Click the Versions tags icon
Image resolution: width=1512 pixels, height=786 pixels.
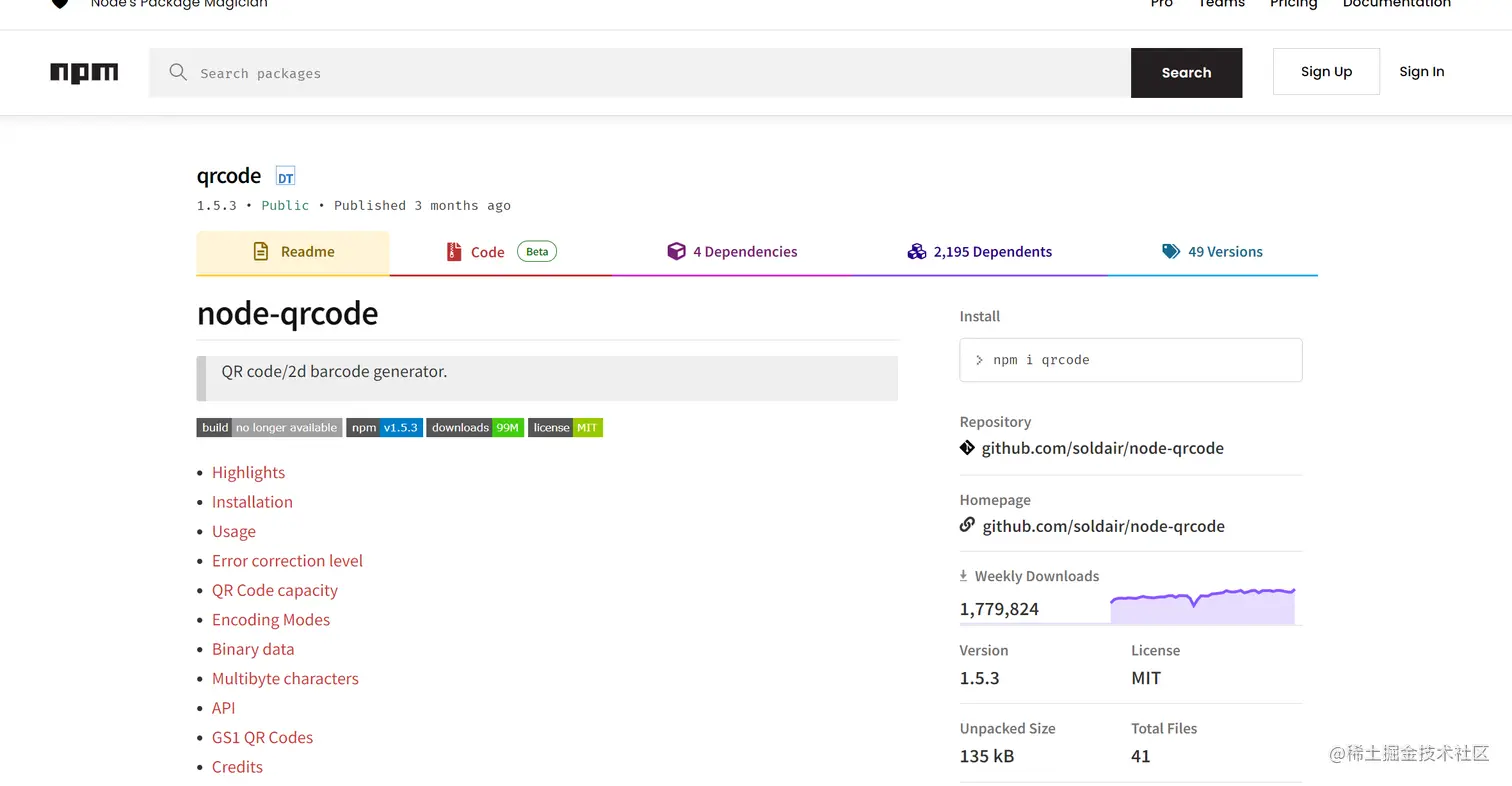pyautogui.click(x=1171, y=251)
